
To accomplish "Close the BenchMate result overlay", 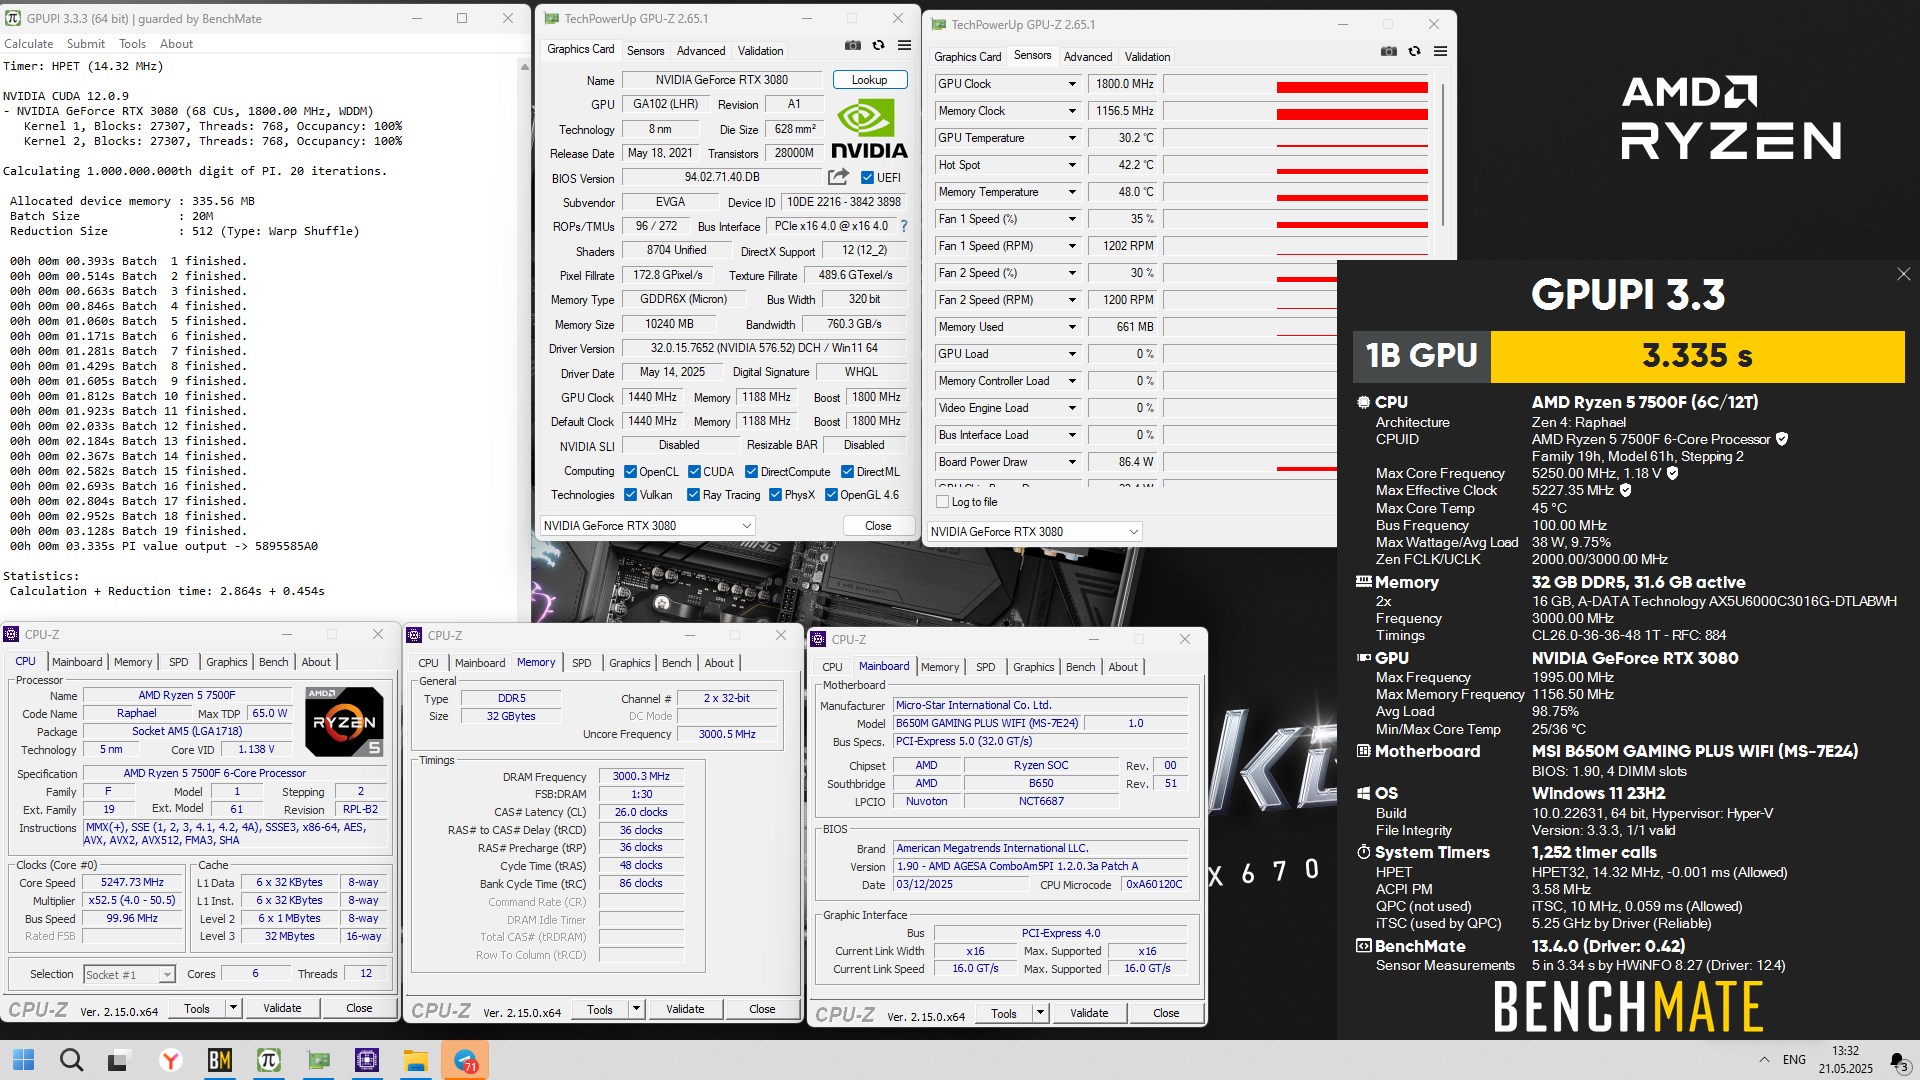I will pos(1903,274).
